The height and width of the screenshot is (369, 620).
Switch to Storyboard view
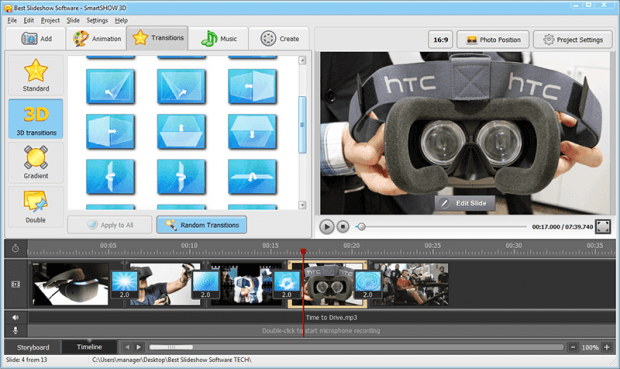[x=33, y=347]
